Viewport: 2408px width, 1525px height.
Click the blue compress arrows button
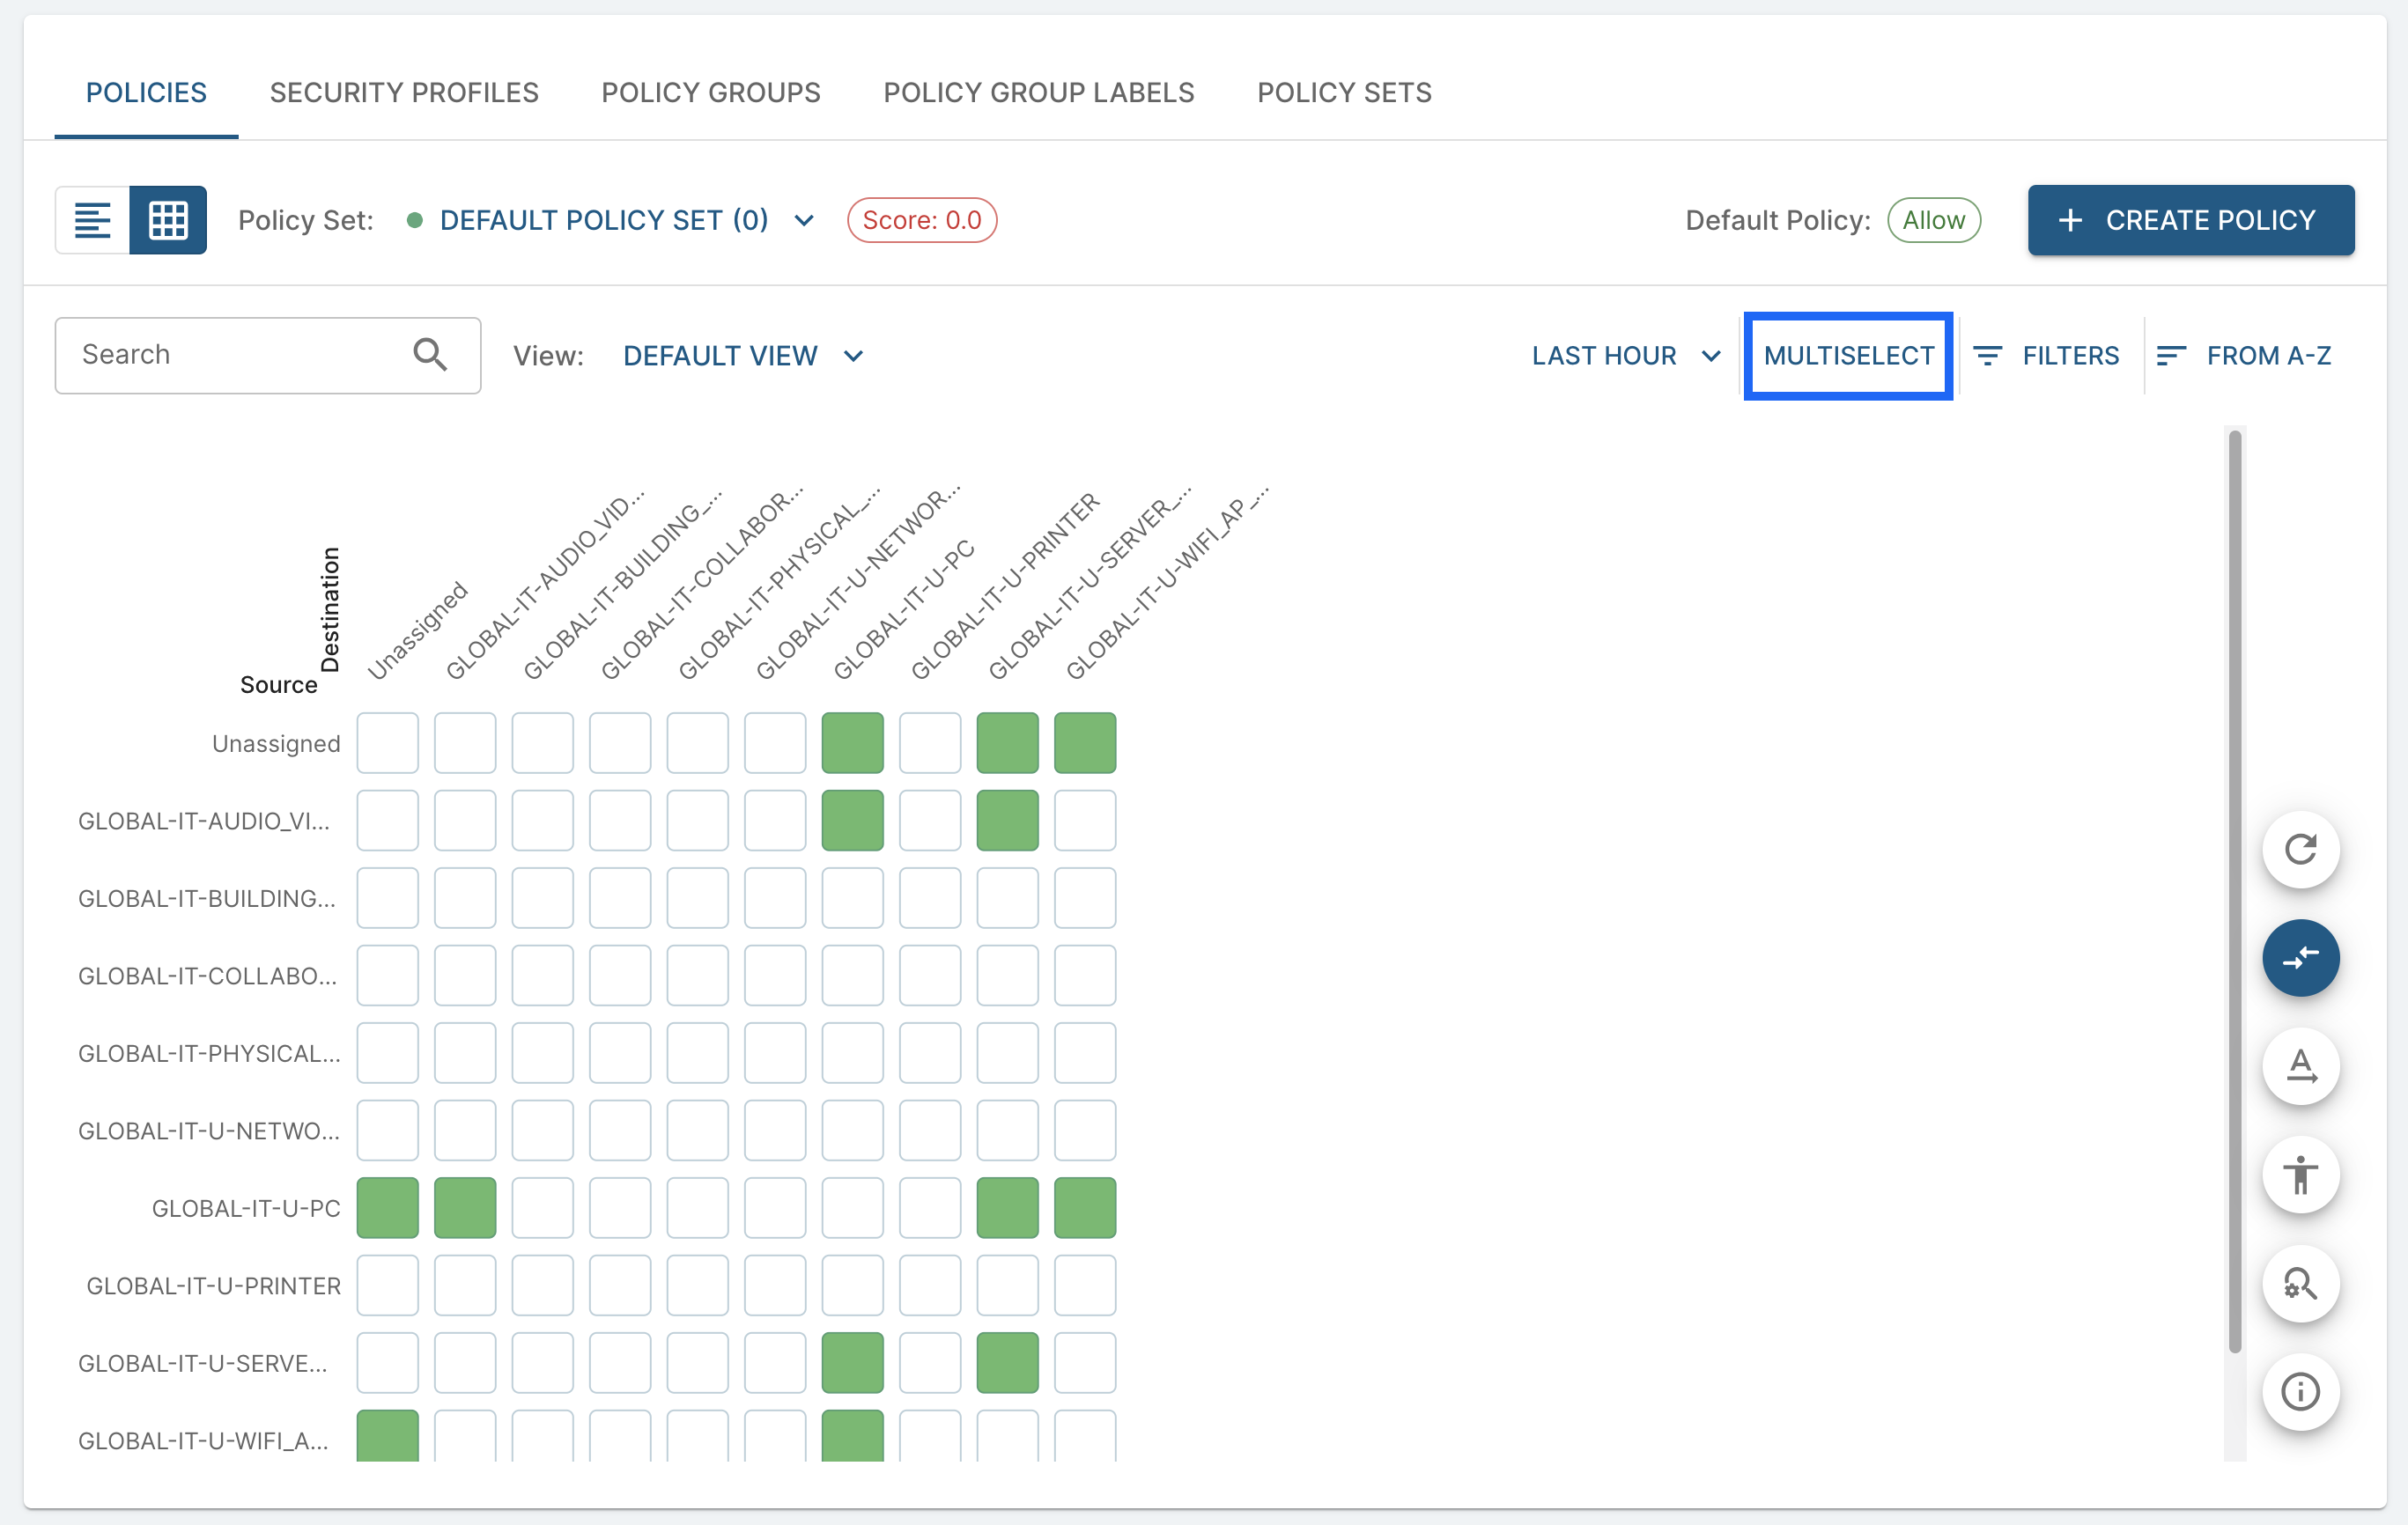click(x=2300, y=958)
